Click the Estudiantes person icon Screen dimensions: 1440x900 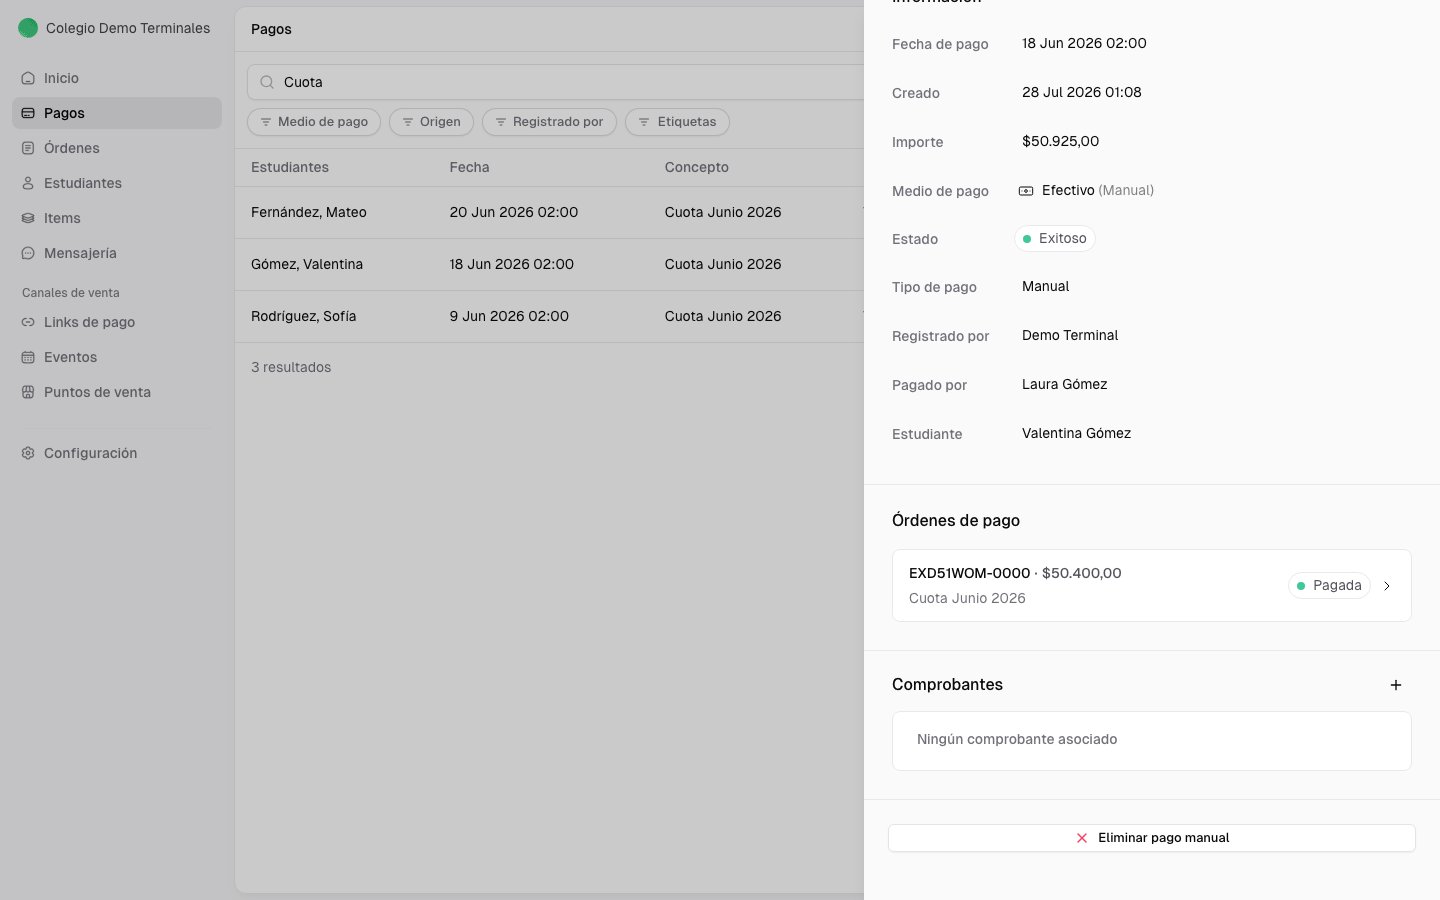click(28, 183)
